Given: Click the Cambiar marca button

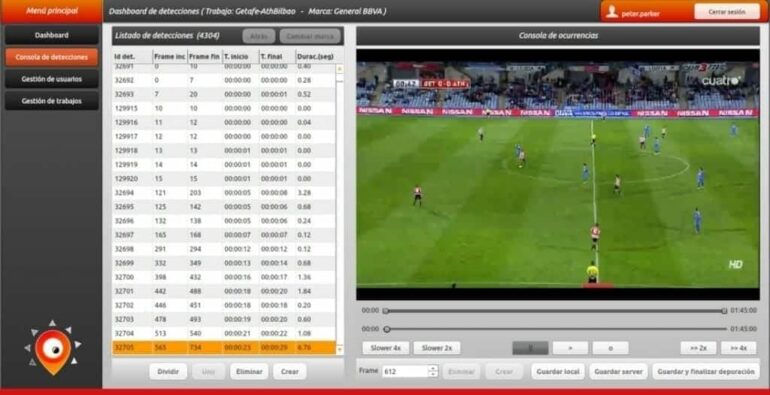Looking at the screenshot, I should click(x=310, y=36).
